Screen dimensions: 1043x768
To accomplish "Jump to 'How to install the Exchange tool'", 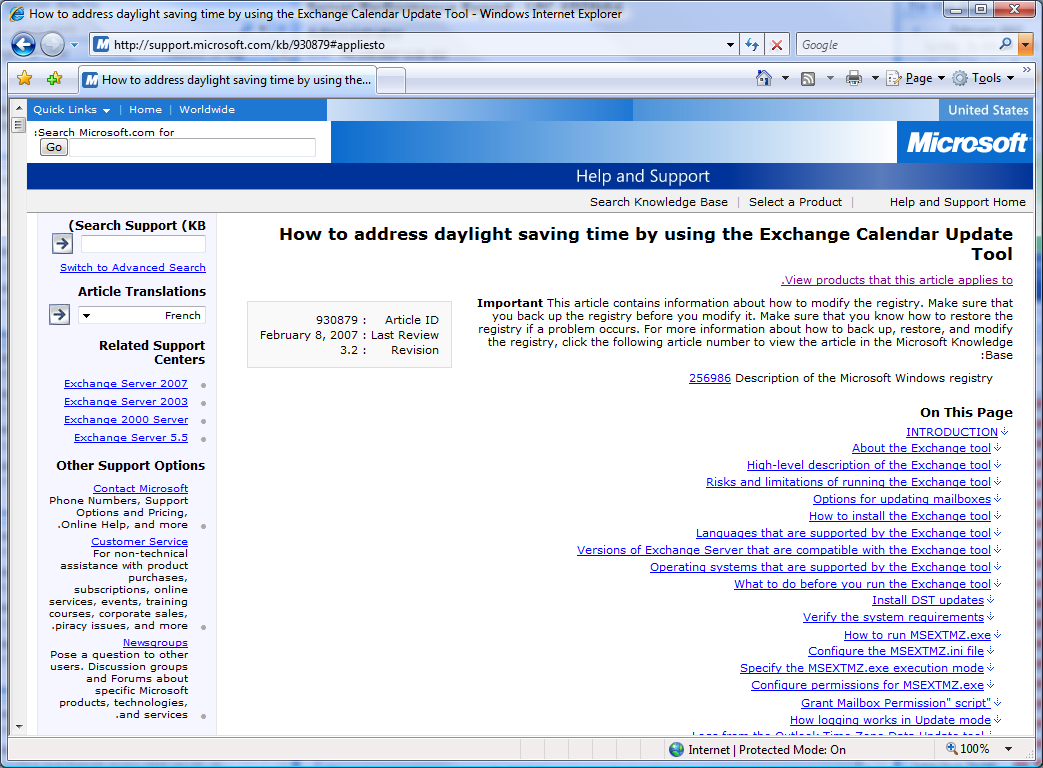I will 900,516.
